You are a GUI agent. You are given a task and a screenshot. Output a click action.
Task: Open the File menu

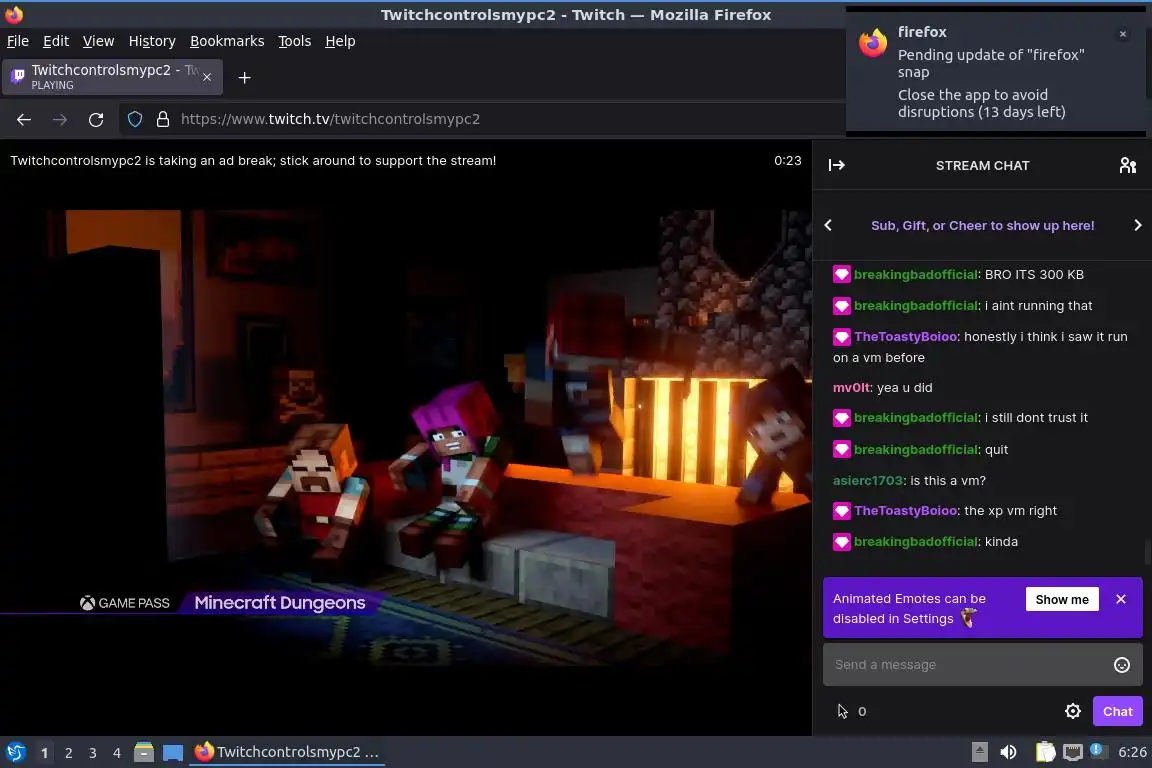[x=18, y=41]
